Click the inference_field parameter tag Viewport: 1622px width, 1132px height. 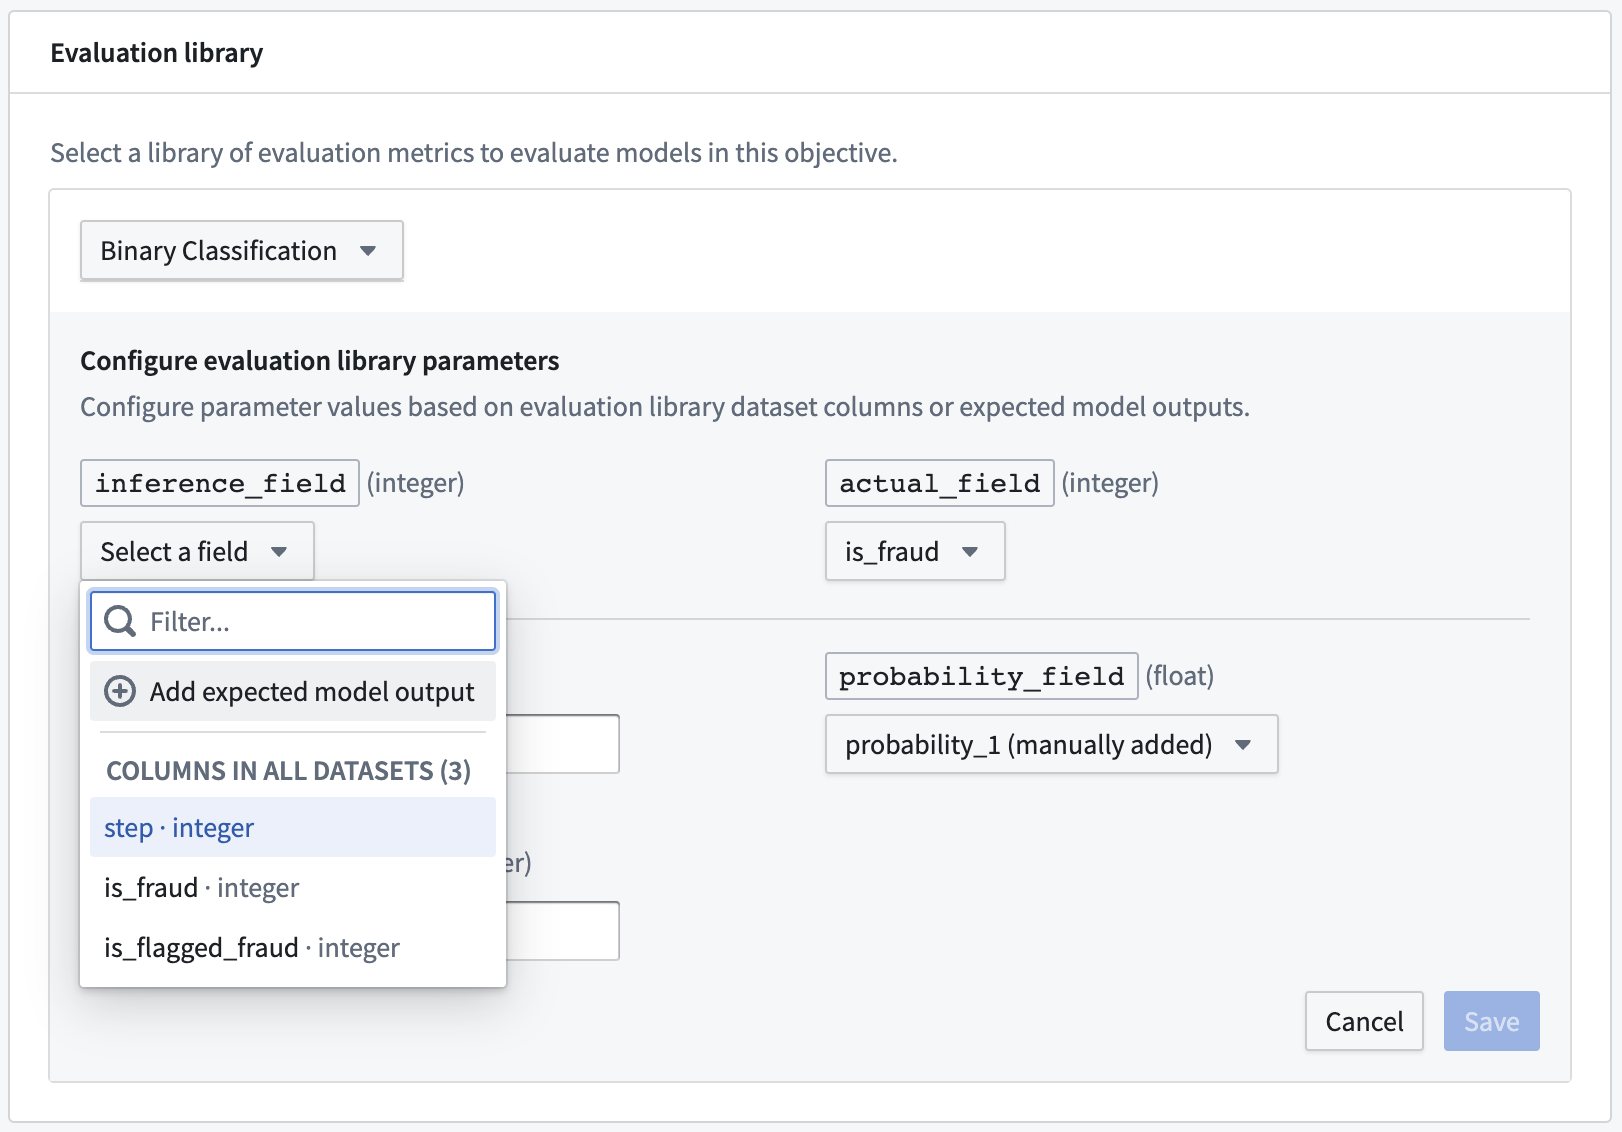point(220,483)
